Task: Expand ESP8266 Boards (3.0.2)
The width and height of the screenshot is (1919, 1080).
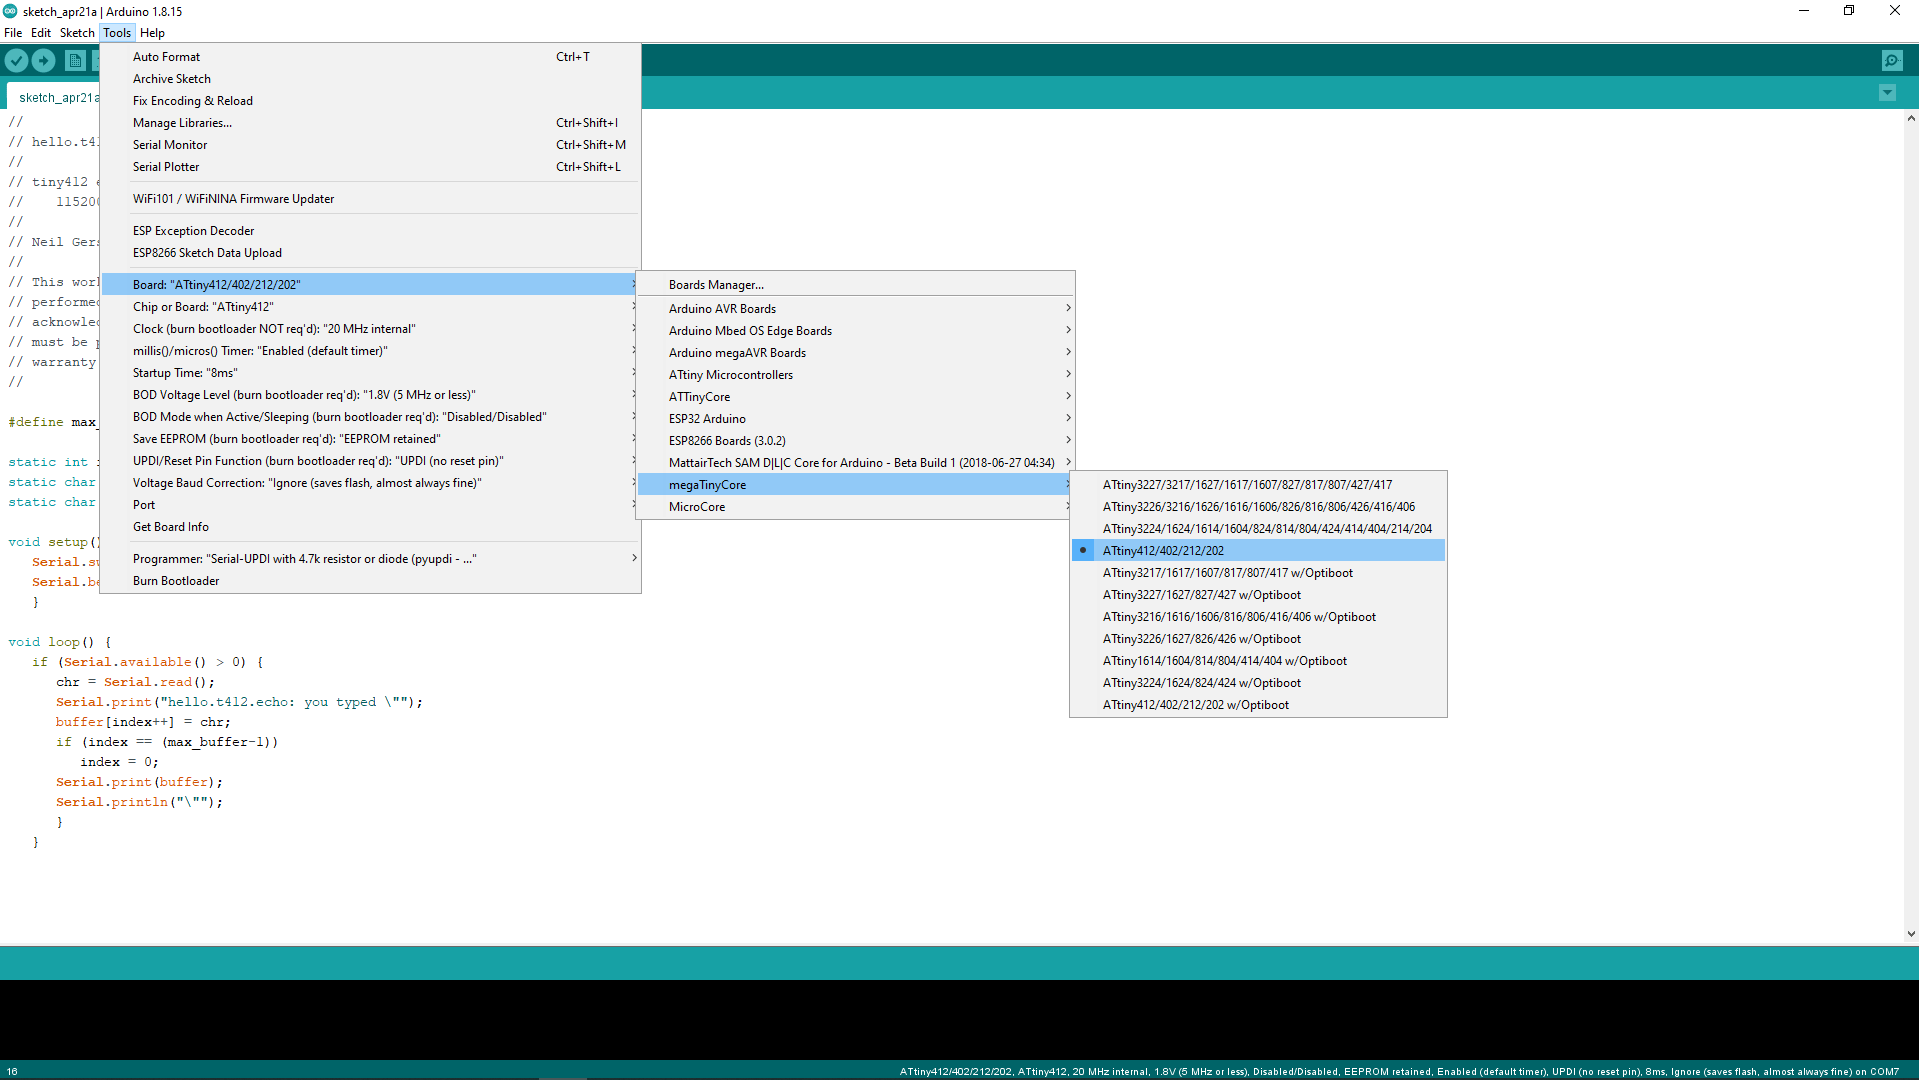Action: coord(855,441)
